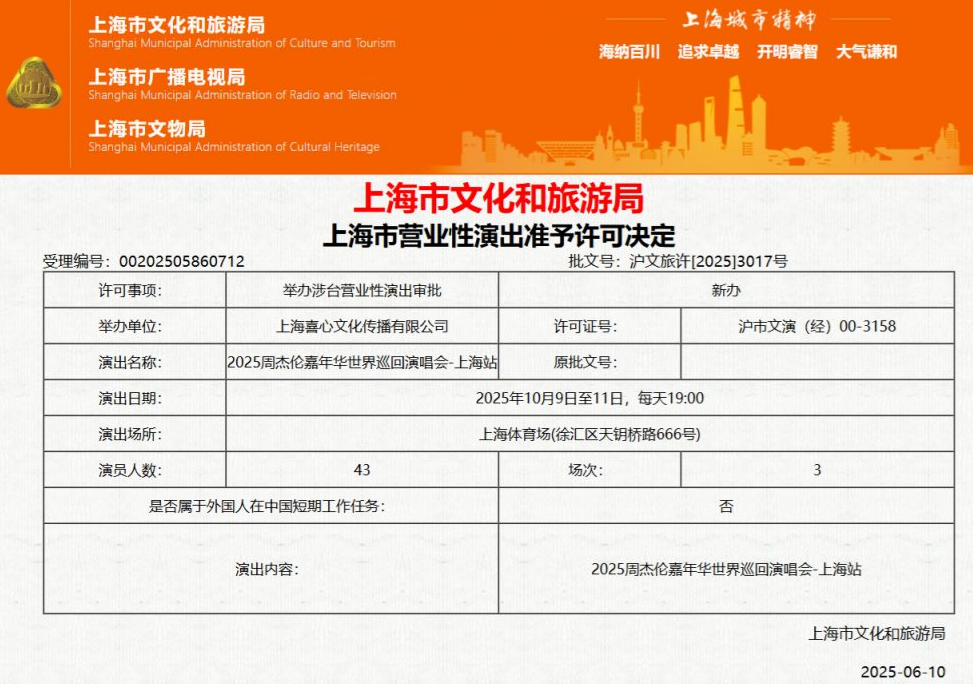Click the Shanghai skyline illustration in the header
Image resolution: width=973 pixels, height=684 pixels.
point(707,124)
